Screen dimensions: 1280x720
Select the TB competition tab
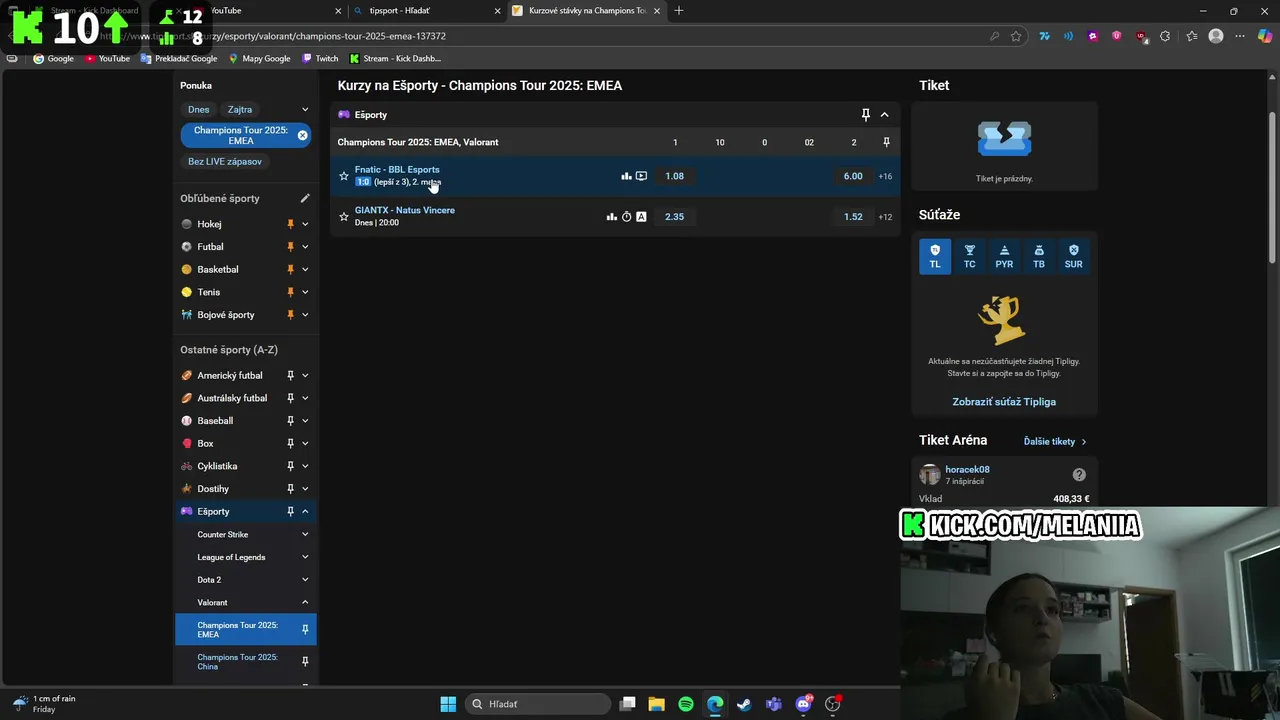pyautogui.click(x=1039, y=256)
